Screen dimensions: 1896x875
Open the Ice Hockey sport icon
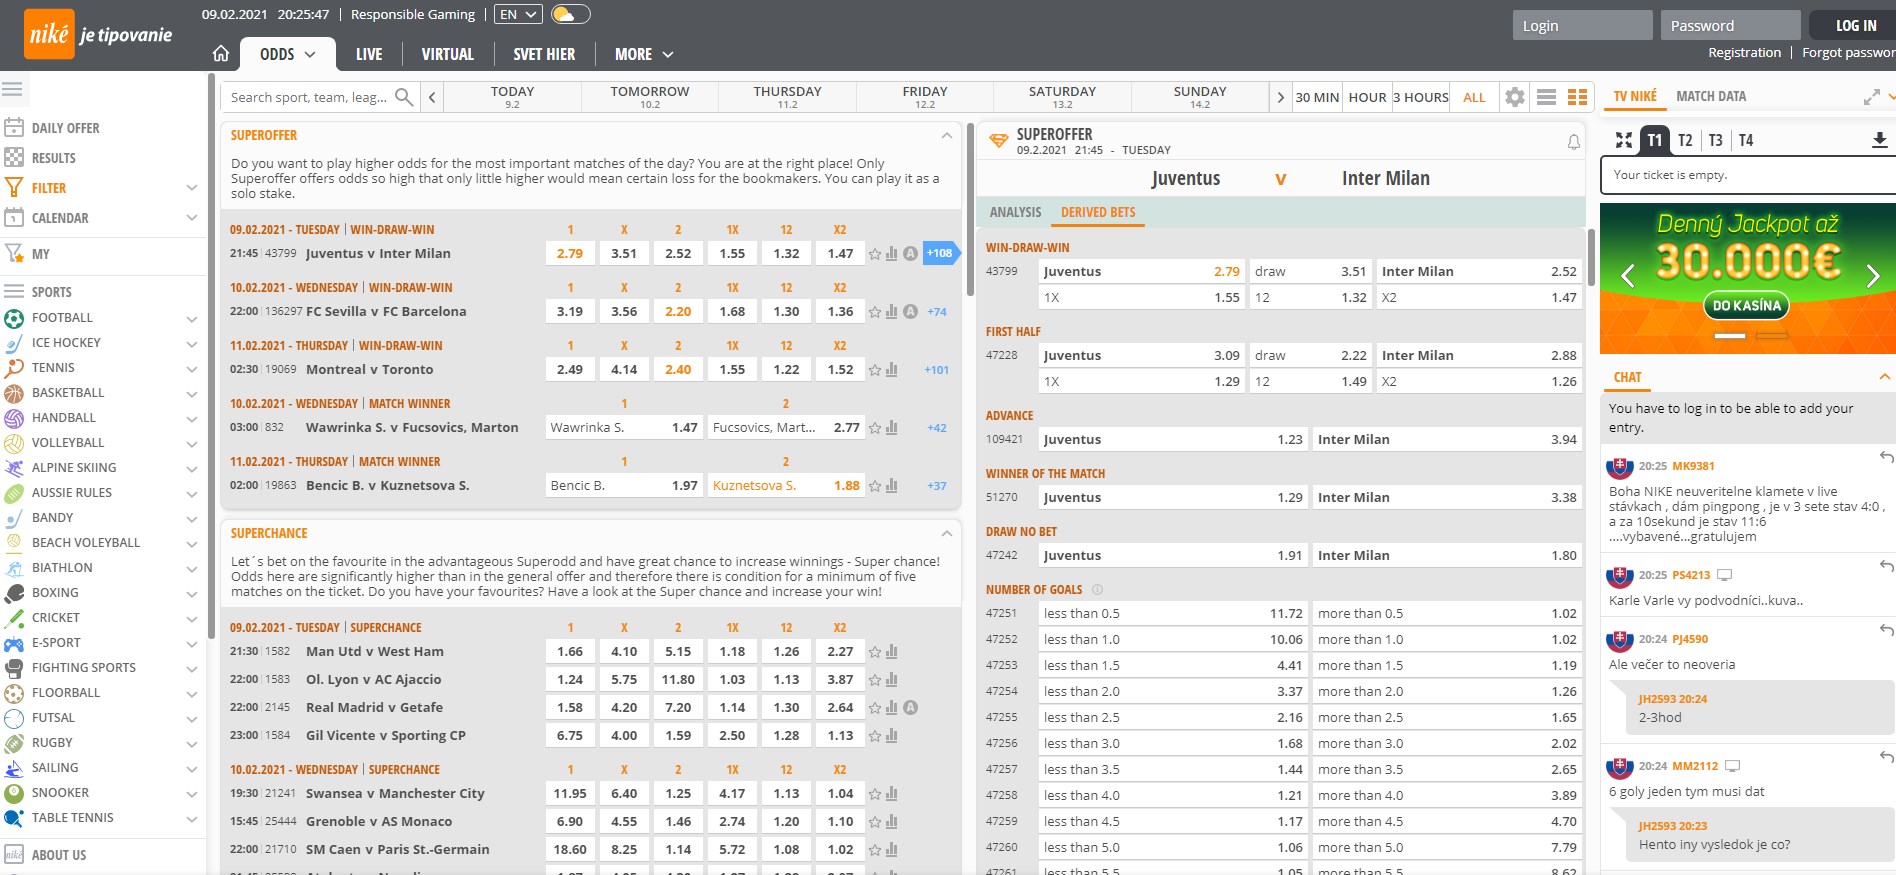click(14, 343)
